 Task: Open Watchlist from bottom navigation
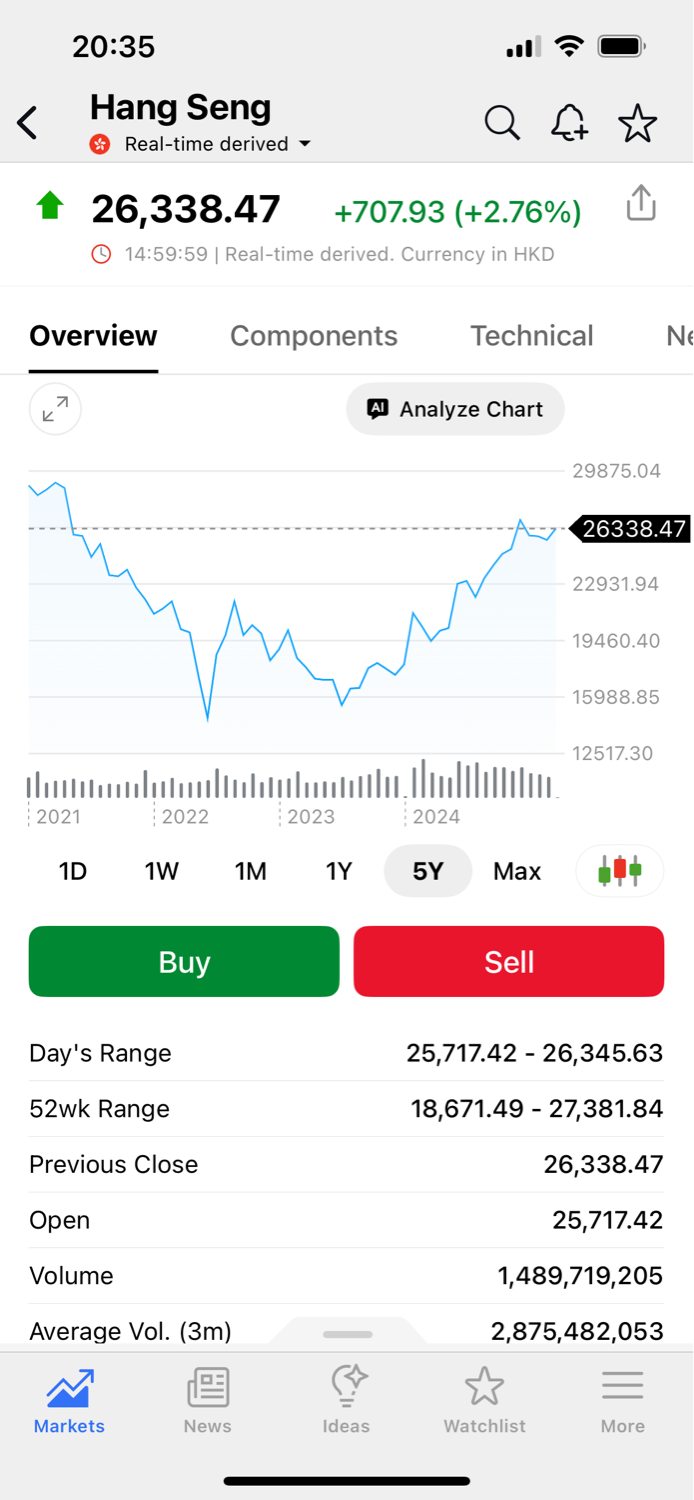tap(484, 1400)
